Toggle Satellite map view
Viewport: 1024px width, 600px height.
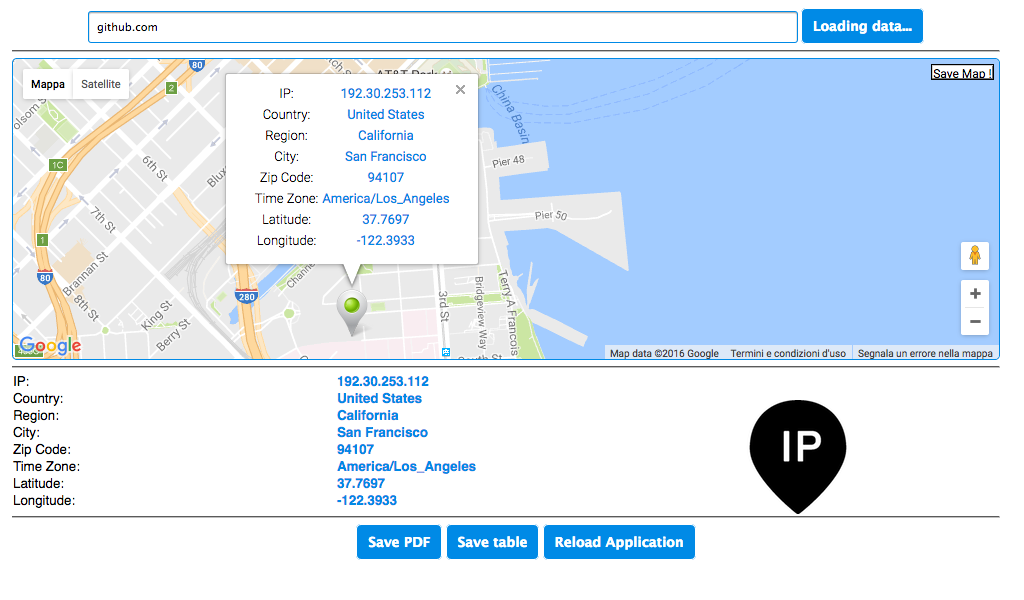pyautogui.click(x=100, y=84)
